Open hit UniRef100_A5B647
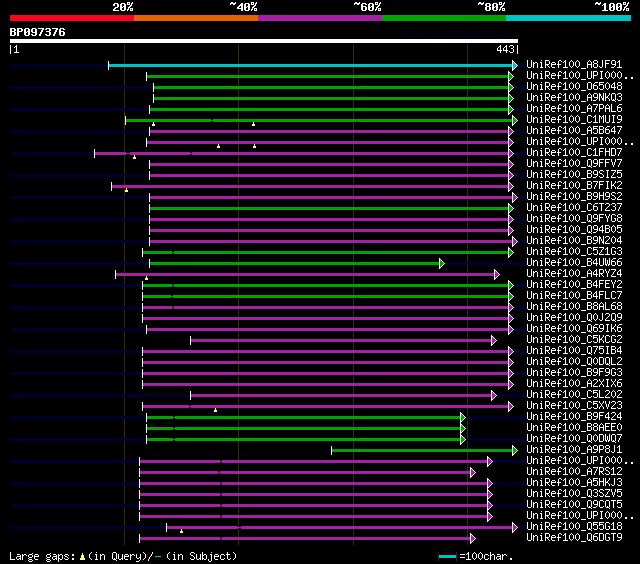The image size is (640, 564). (x=574, y=131)
